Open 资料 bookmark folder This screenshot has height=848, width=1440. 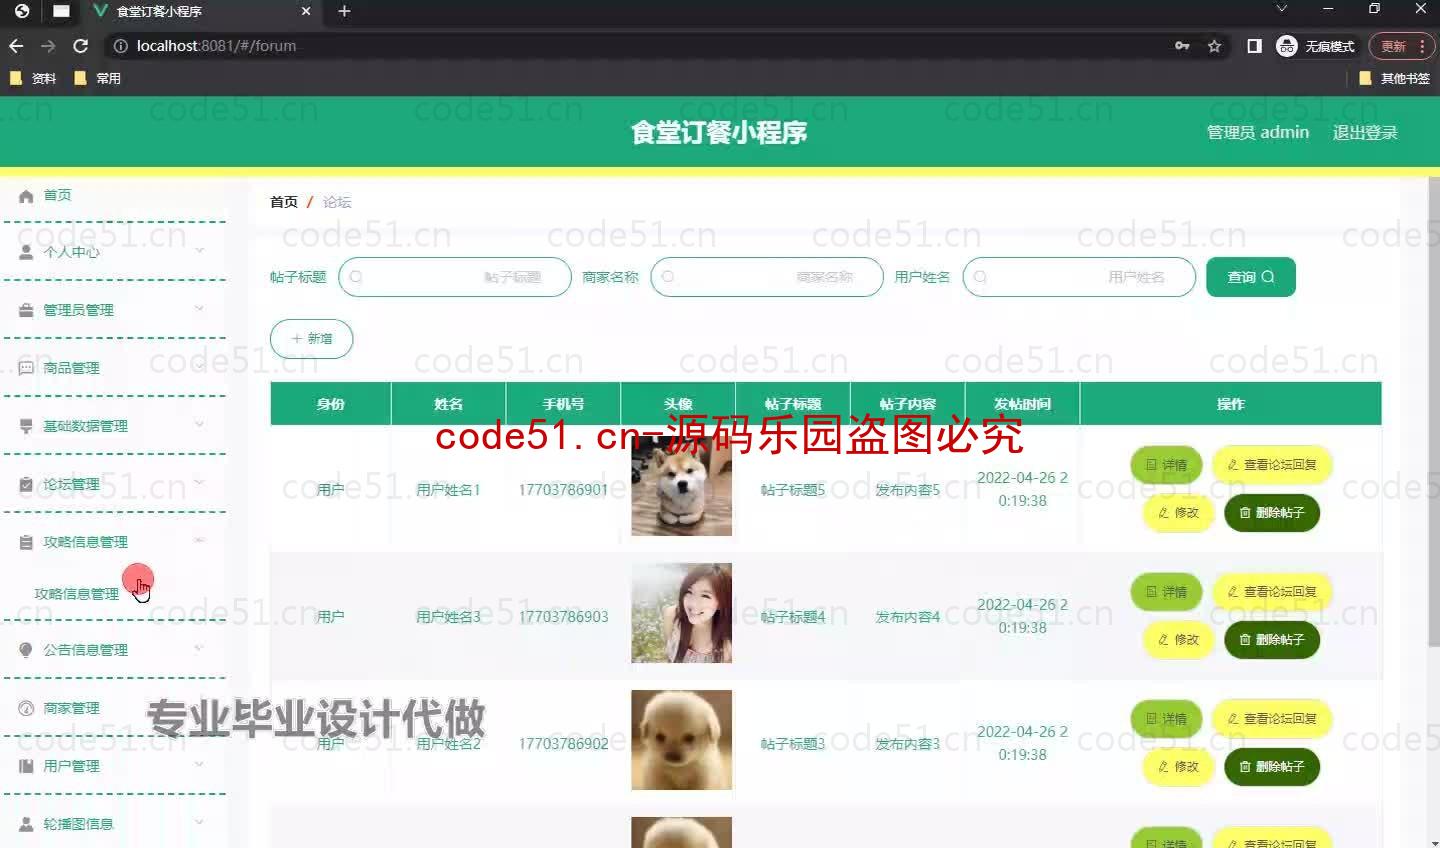click(33, 78)
